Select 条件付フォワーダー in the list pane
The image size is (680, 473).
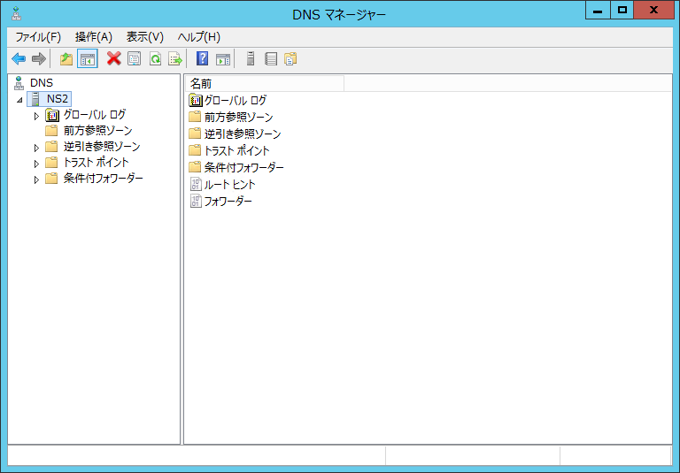click(244, 167)
